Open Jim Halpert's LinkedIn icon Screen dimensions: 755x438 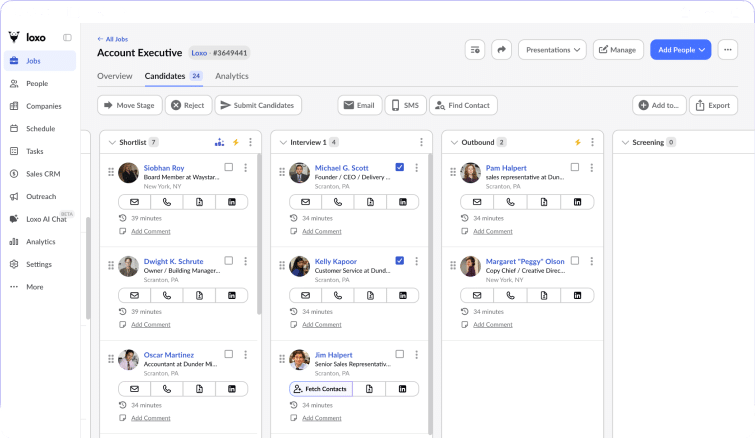402,389
